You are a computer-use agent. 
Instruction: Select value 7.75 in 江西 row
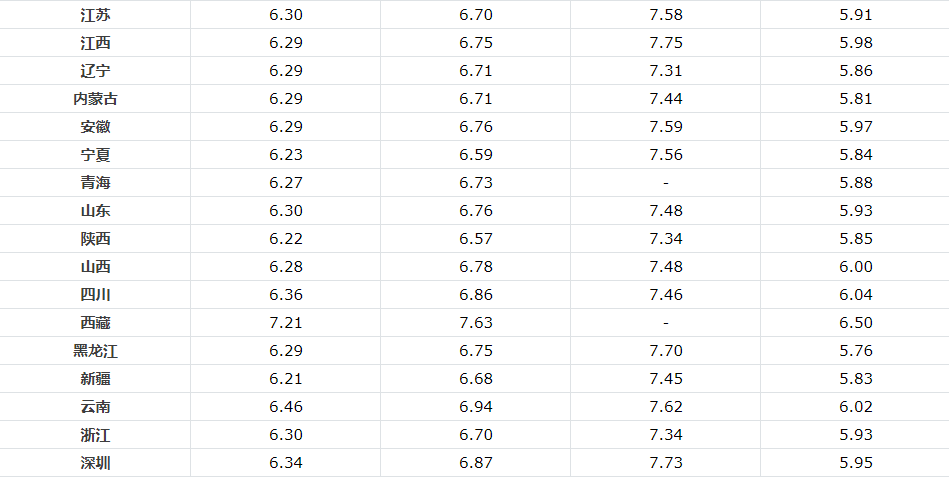(665, 43)
